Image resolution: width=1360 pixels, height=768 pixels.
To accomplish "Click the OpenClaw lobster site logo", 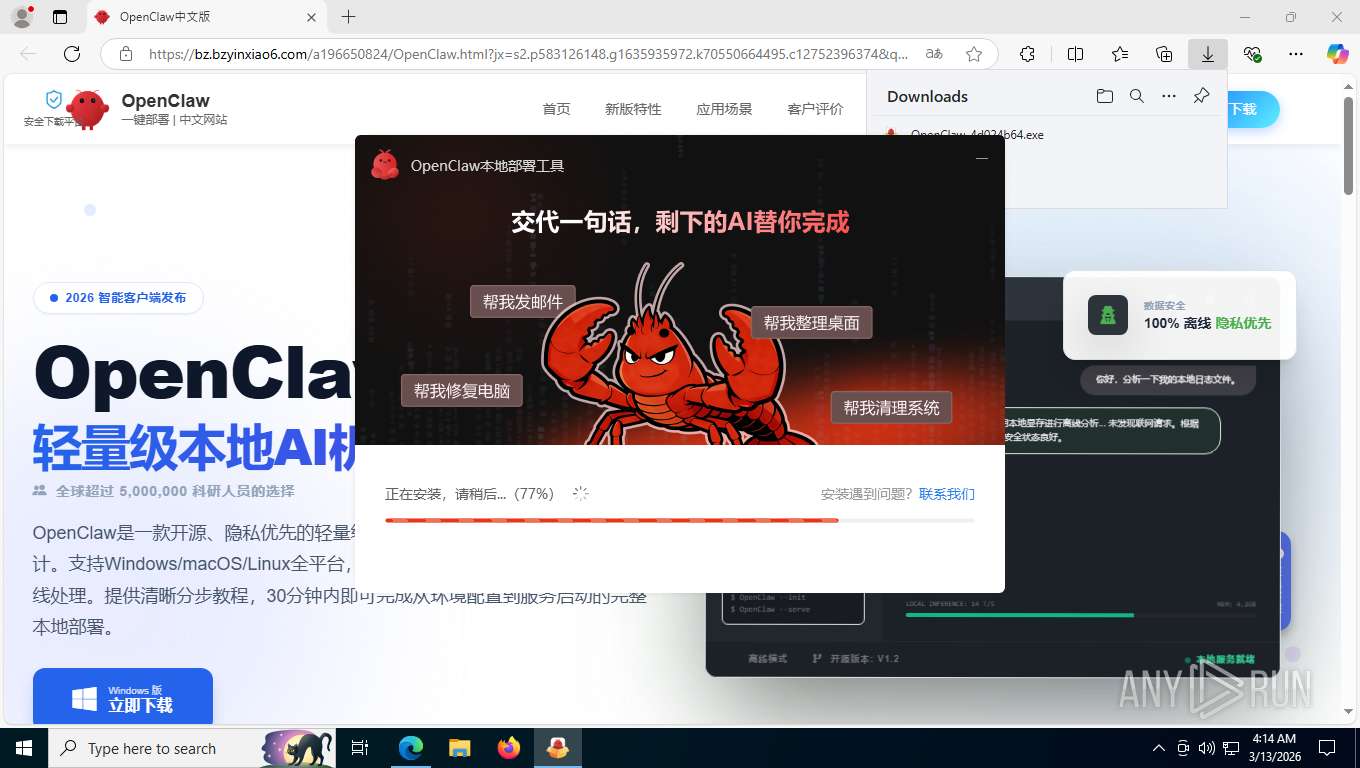I will pyautogui.click(x=87, y=110).
